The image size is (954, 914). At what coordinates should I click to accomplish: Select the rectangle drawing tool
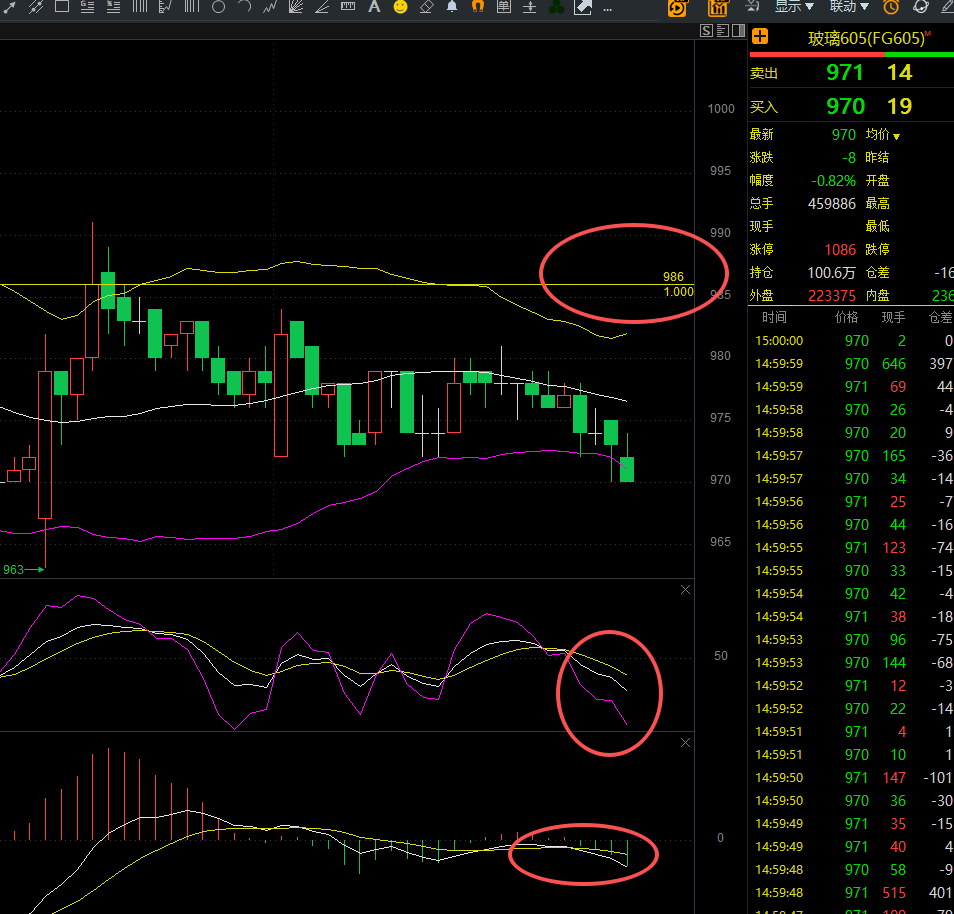tap(61, 7)
